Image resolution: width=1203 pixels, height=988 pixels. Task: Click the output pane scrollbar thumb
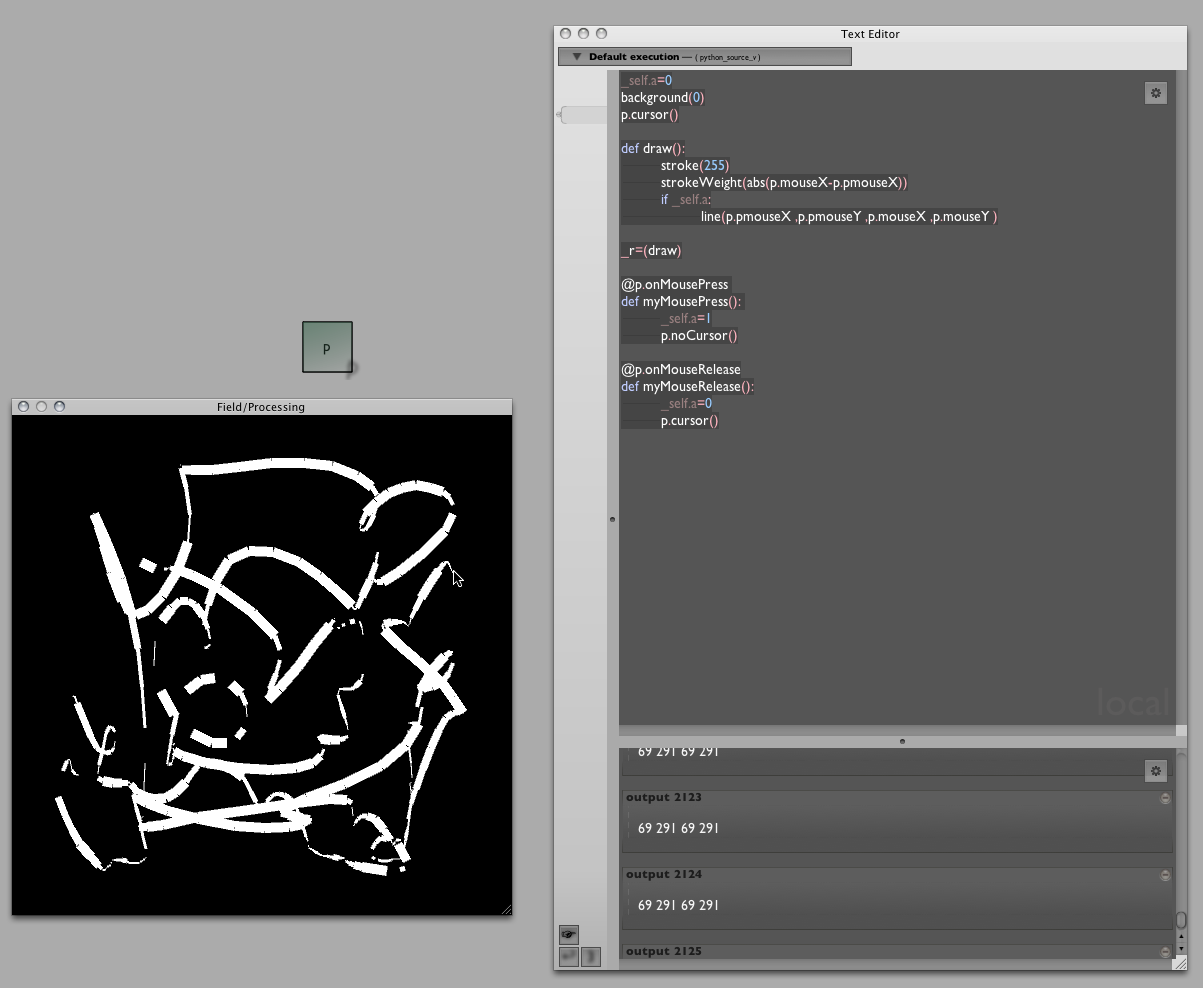(x=1181, y=919)
